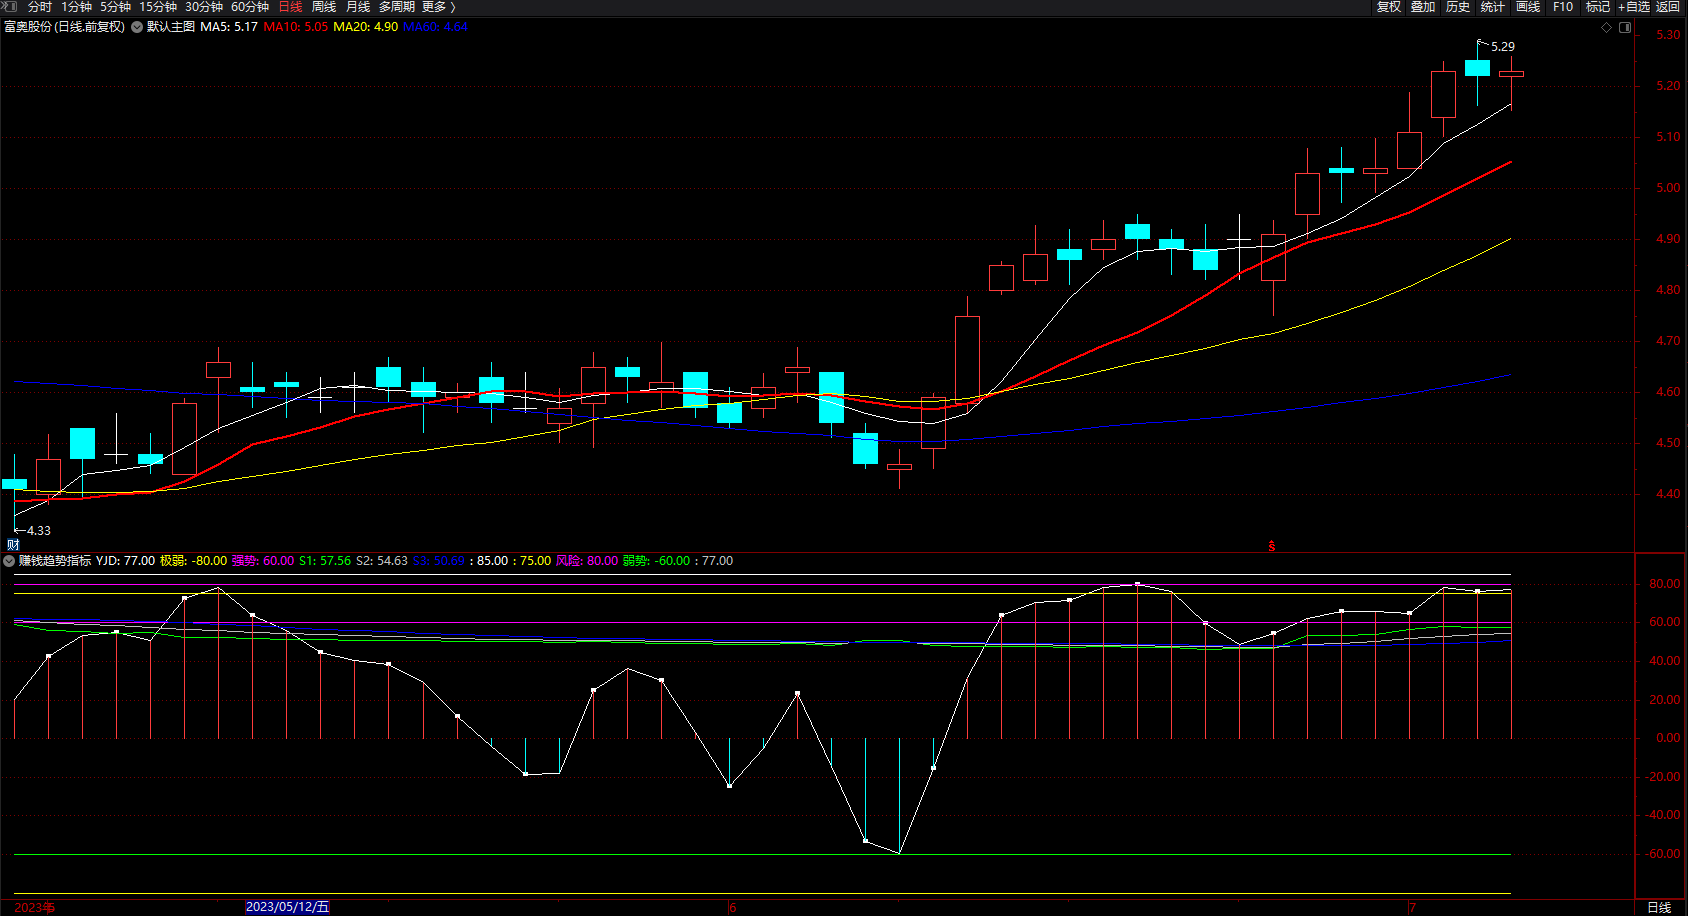The image size is (1688, 916).
Task: Switch to the 5分钟 period
Action: 115,7
